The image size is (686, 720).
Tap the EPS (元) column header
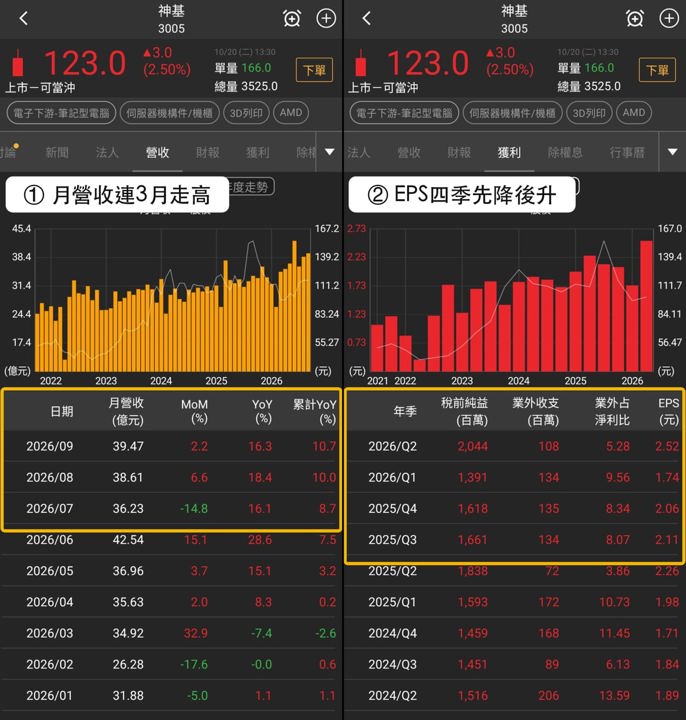click(x=669, y=411)
